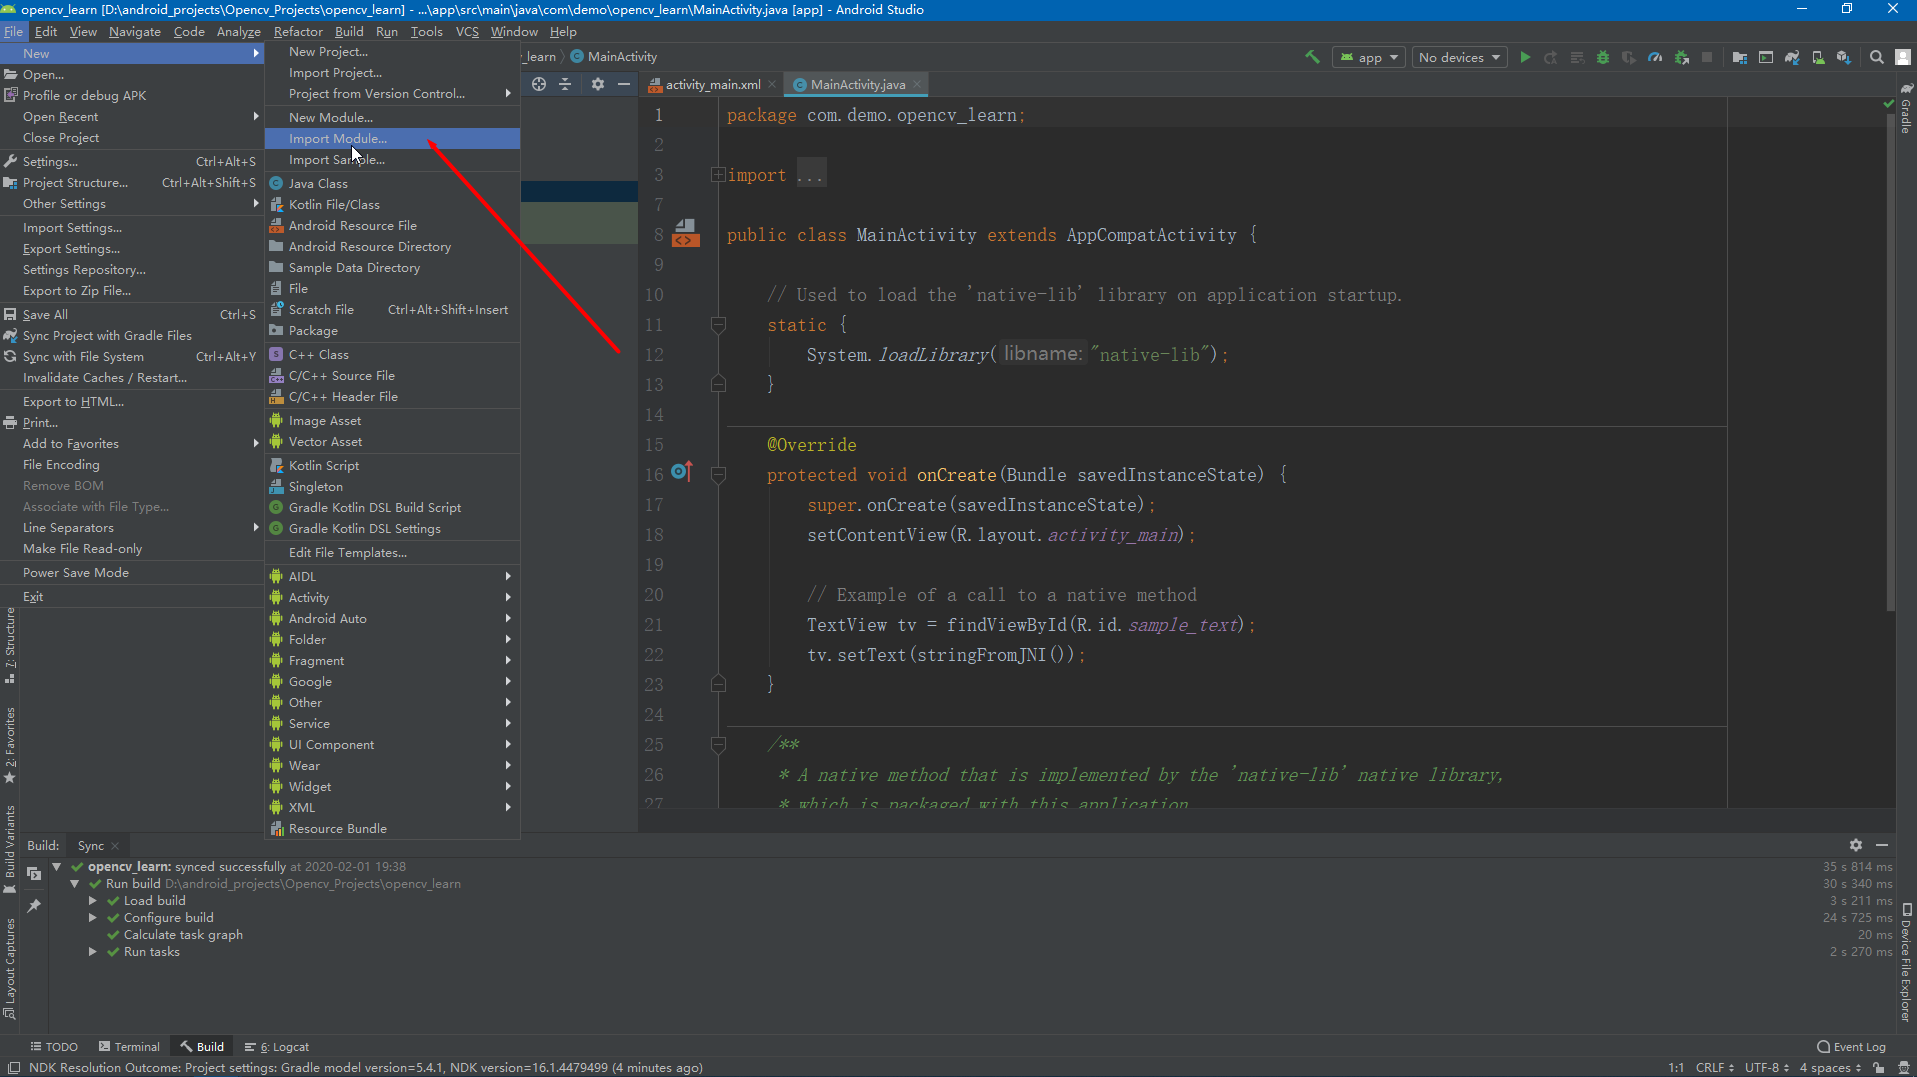Click the editor vertical scrollbar
1917x1077 pixels.
(1890, 360)
